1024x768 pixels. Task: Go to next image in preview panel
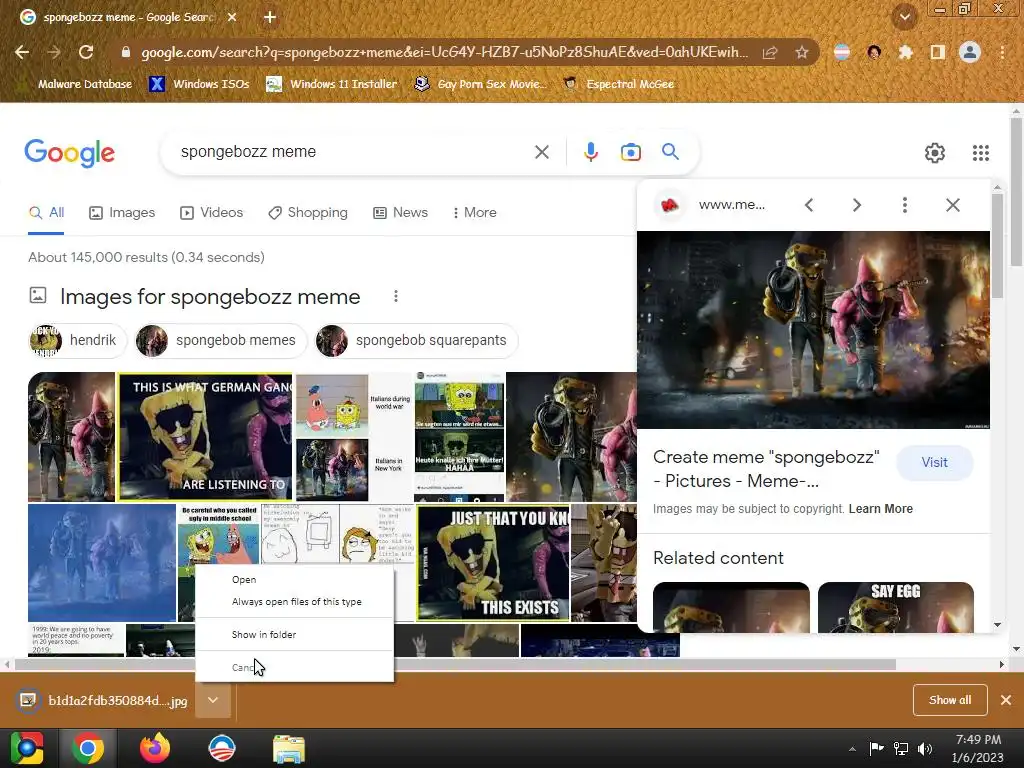pyautogui.click(x=857, y=205)
